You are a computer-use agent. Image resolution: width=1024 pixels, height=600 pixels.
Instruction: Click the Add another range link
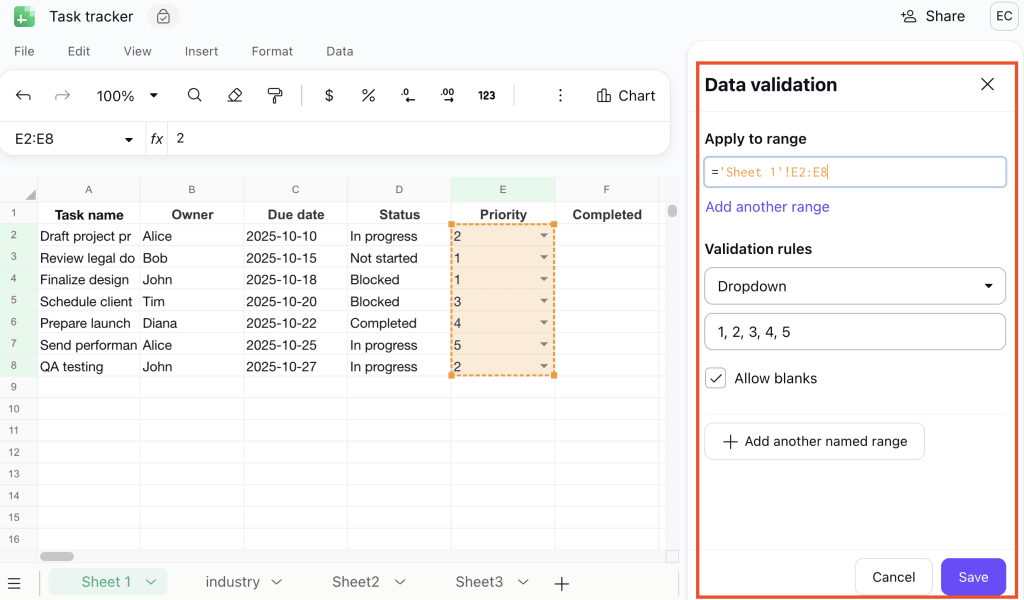pos(767,206)
